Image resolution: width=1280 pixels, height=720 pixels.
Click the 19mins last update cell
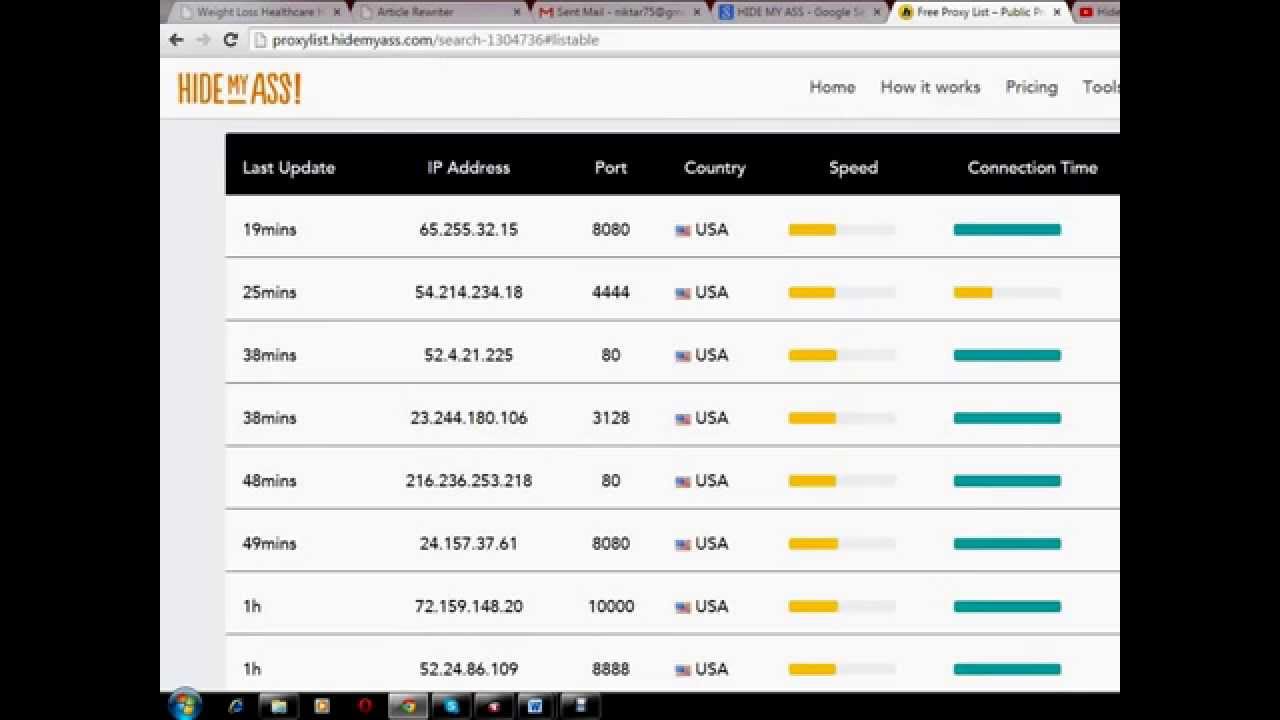pyautogui.click(x=270, y=229)
